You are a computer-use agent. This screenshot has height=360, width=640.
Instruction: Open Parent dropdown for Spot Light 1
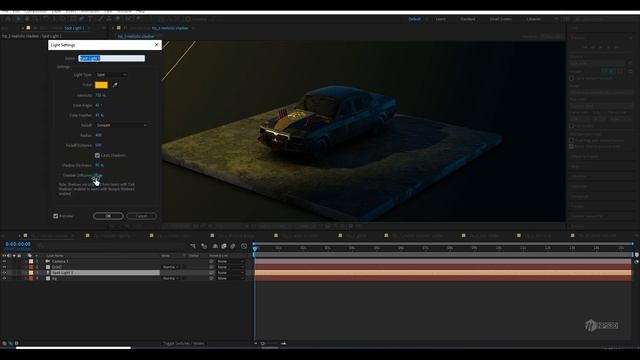[230, 273]
